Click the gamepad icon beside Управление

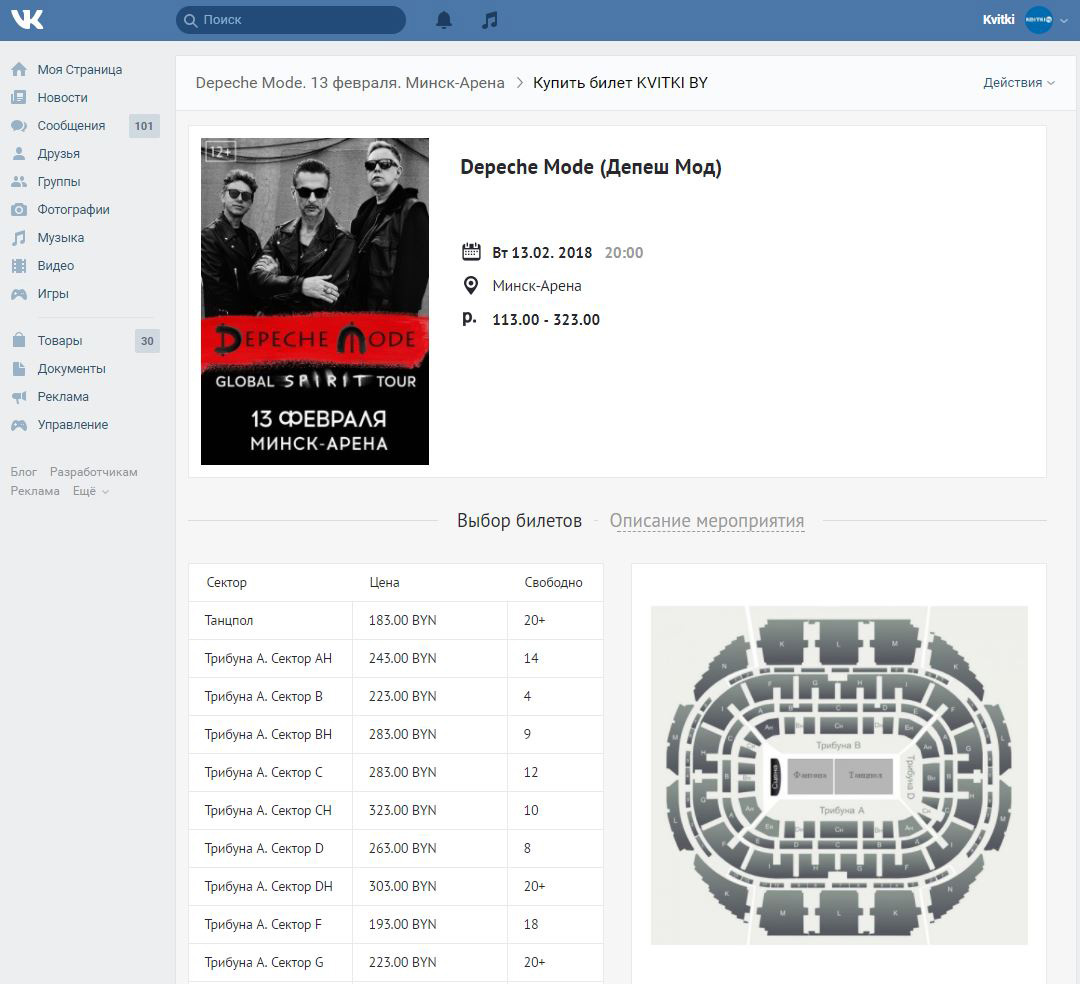pos(19,425)
